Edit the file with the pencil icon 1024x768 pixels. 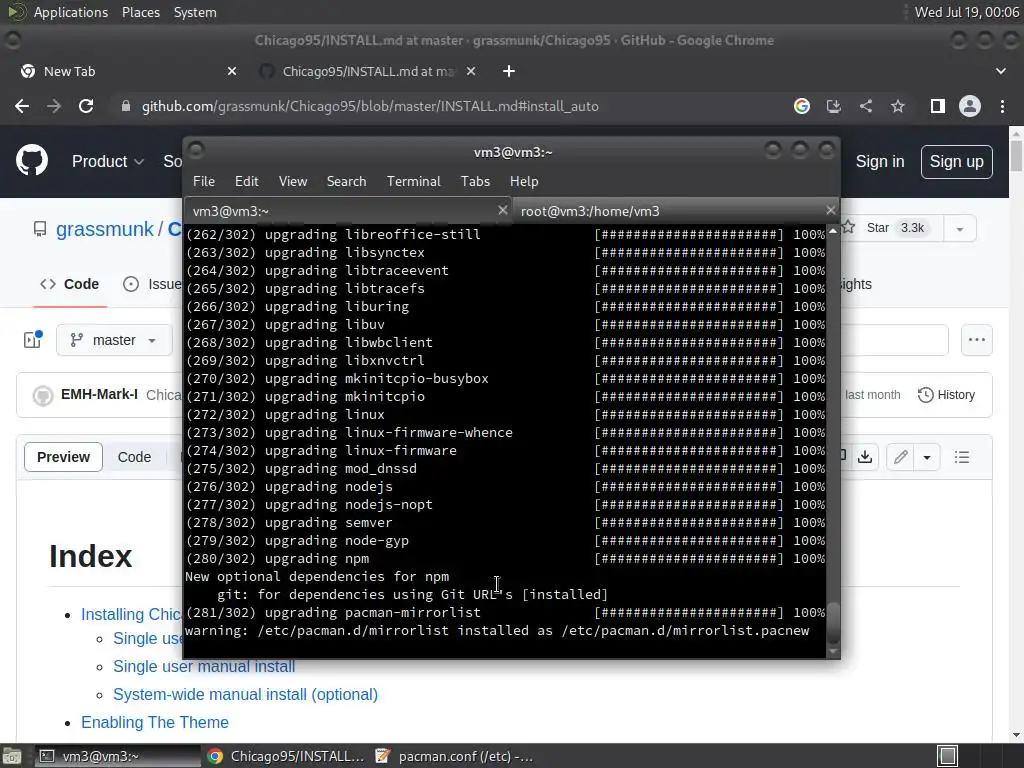click(901, 456)
